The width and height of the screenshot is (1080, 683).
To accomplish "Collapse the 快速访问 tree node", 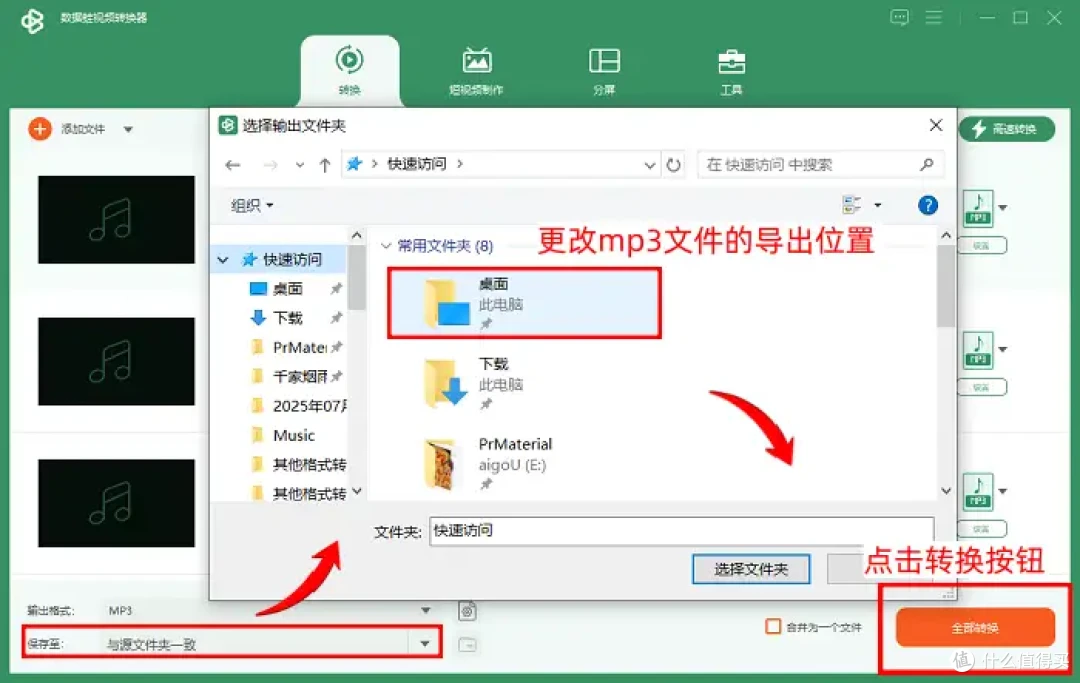I will 223,260.
